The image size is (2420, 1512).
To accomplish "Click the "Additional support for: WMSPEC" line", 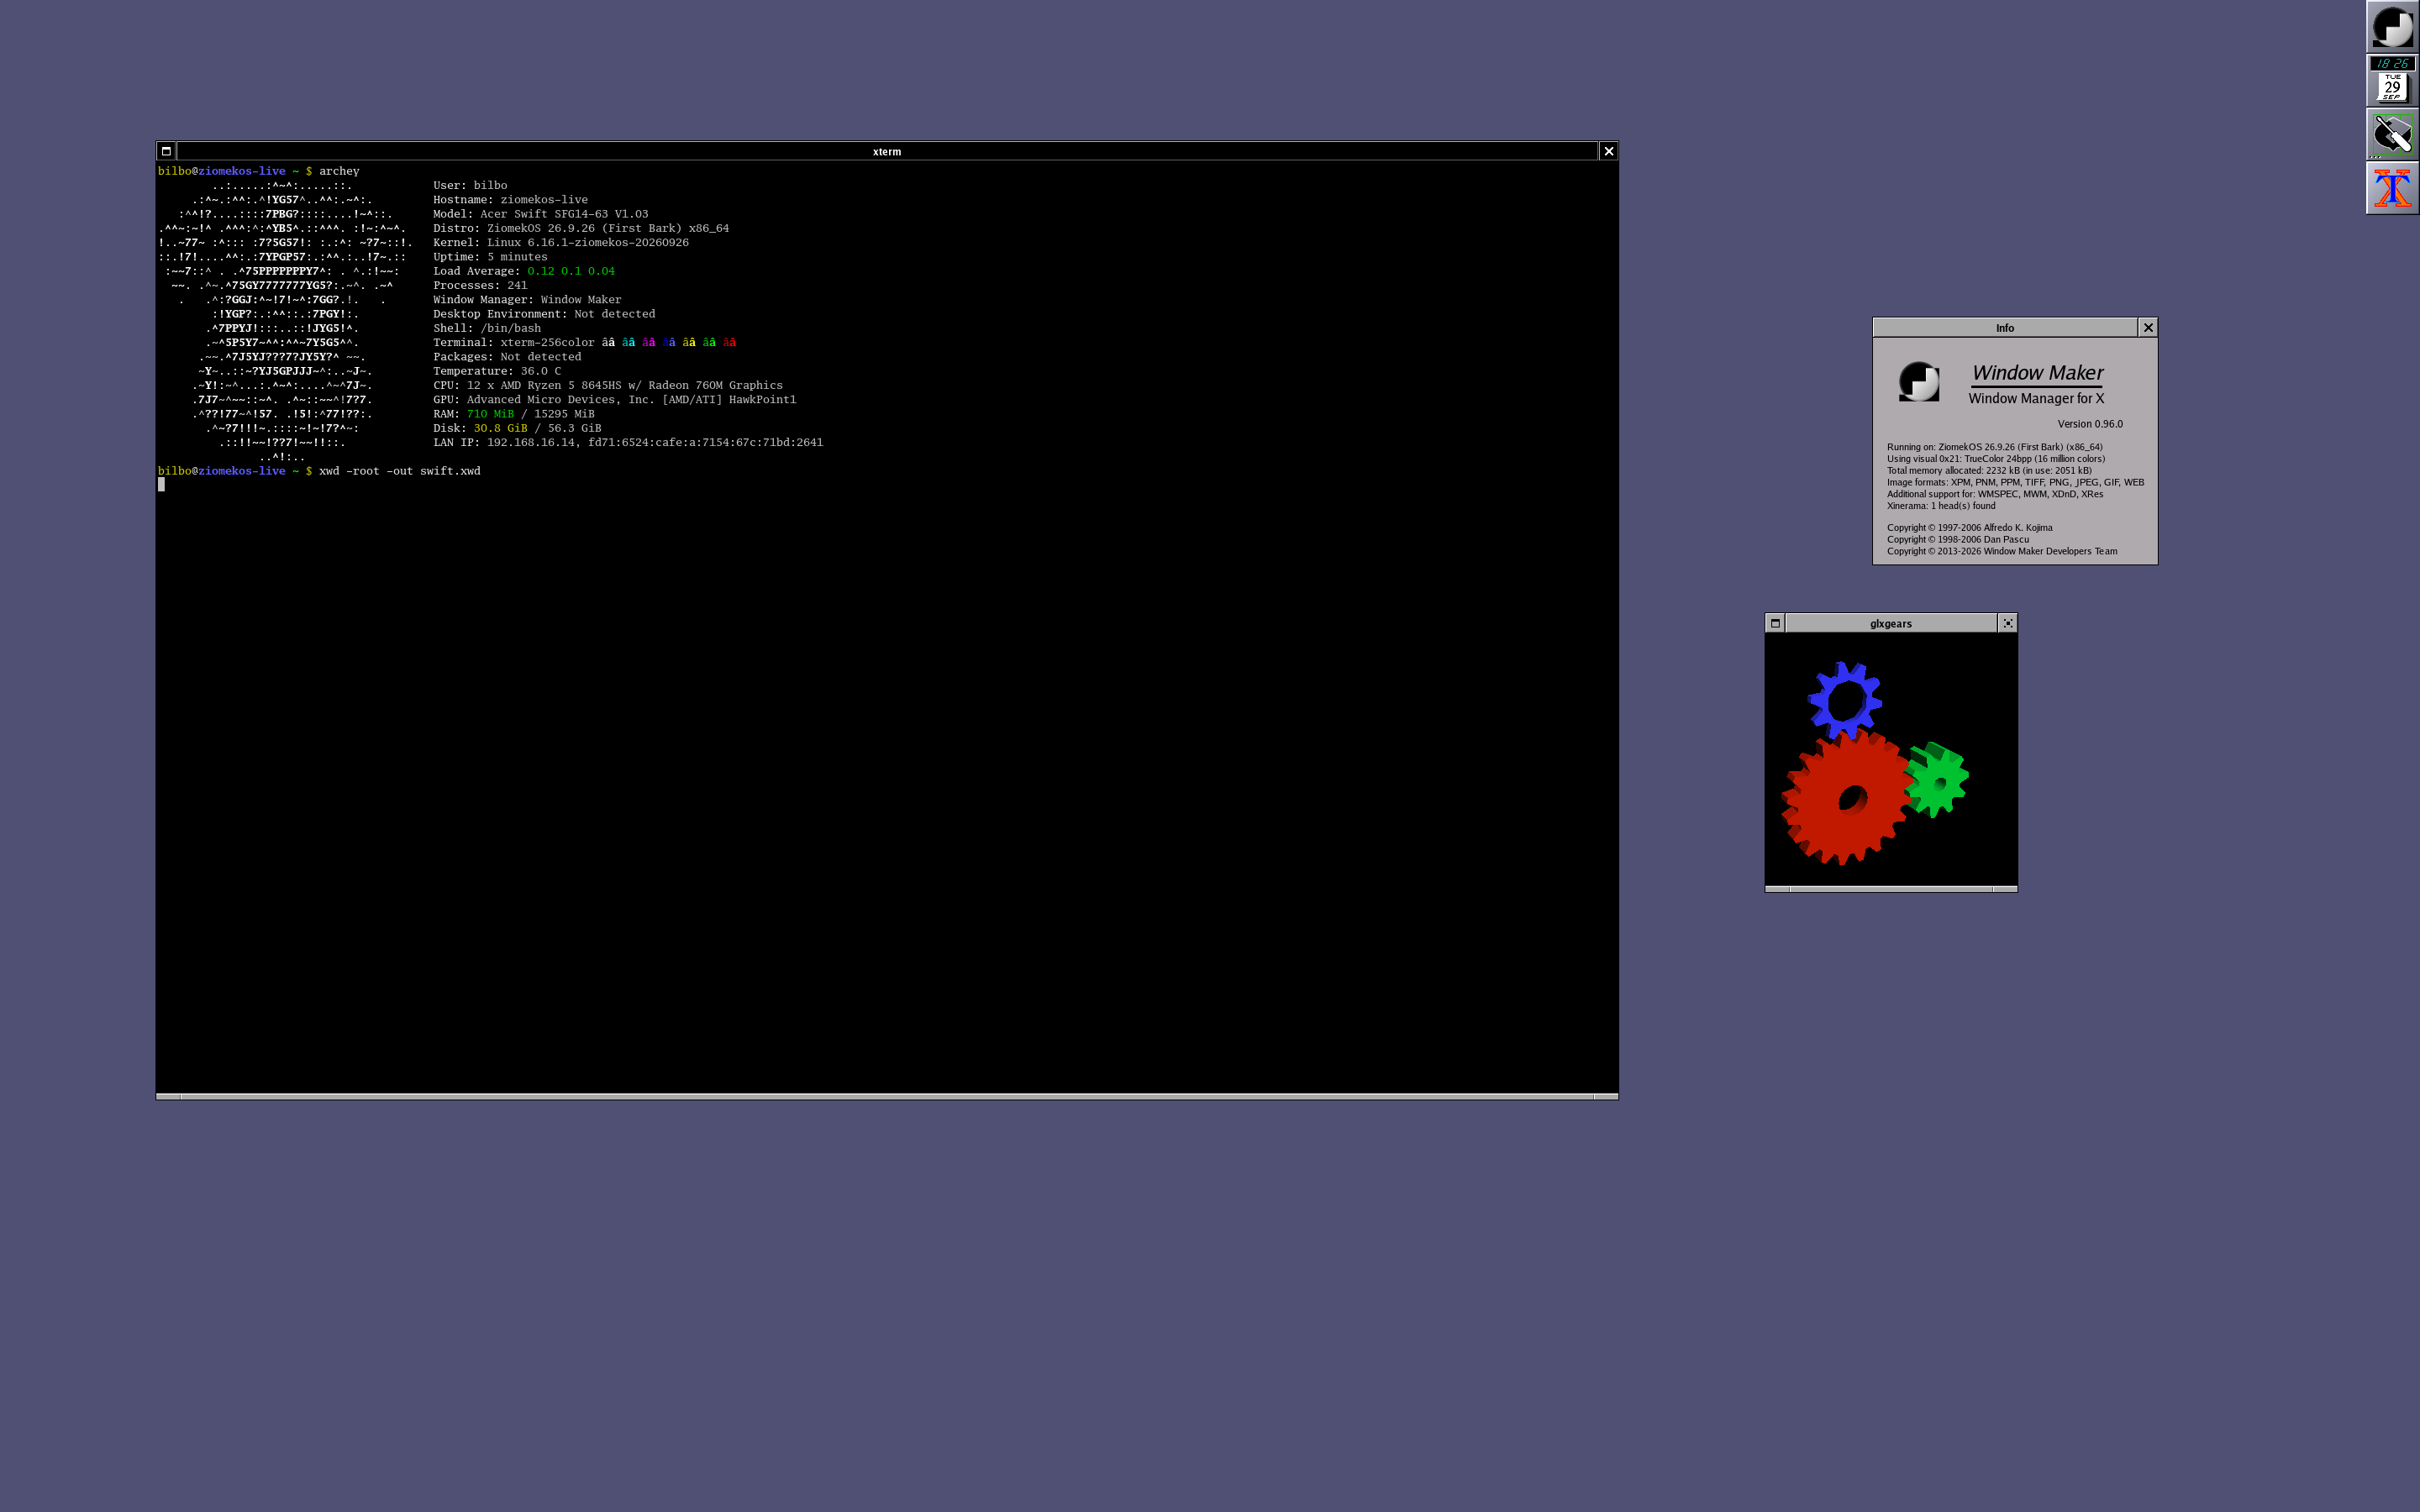I will click(x=1995, y=494).
